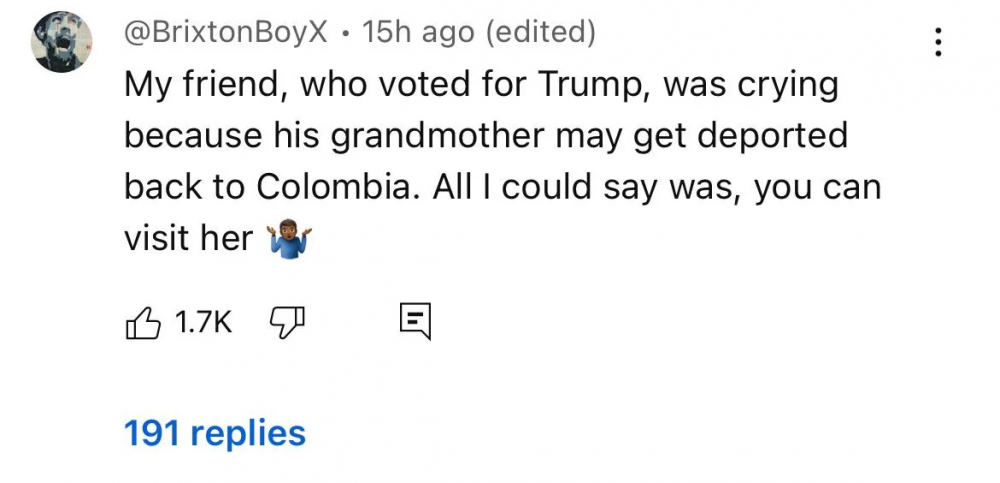
Task: Like the comment with thumbs-up icon
Action: 141,322
